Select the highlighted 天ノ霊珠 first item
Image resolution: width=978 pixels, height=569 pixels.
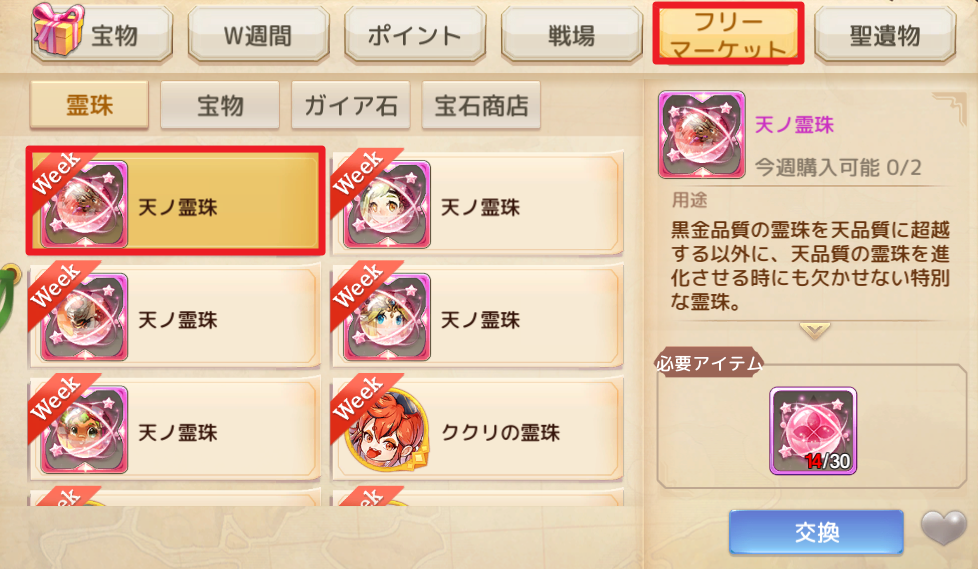[x=175, y=201]
